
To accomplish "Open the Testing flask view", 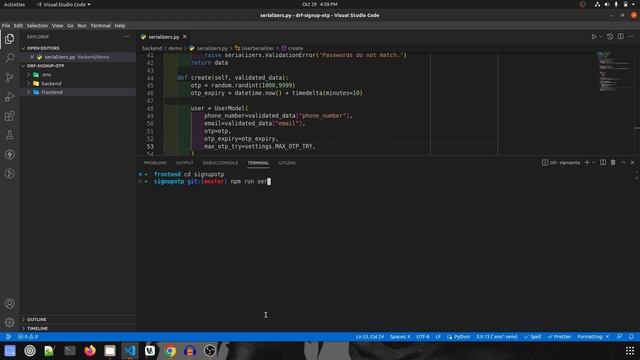I will (x=9, y=135).
